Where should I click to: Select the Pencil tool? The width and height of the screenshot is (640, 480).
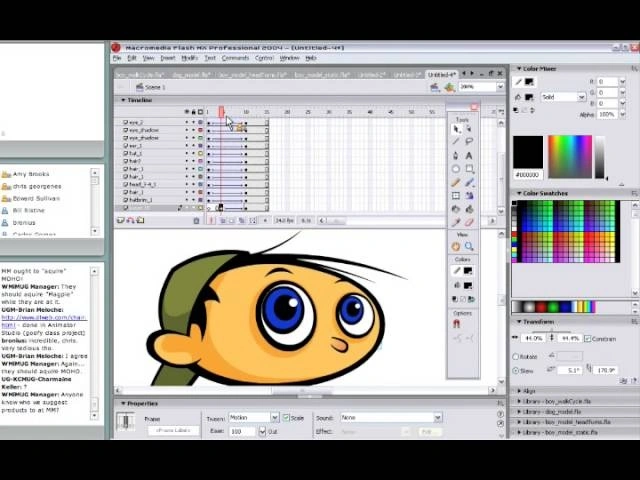pos(456,182)
